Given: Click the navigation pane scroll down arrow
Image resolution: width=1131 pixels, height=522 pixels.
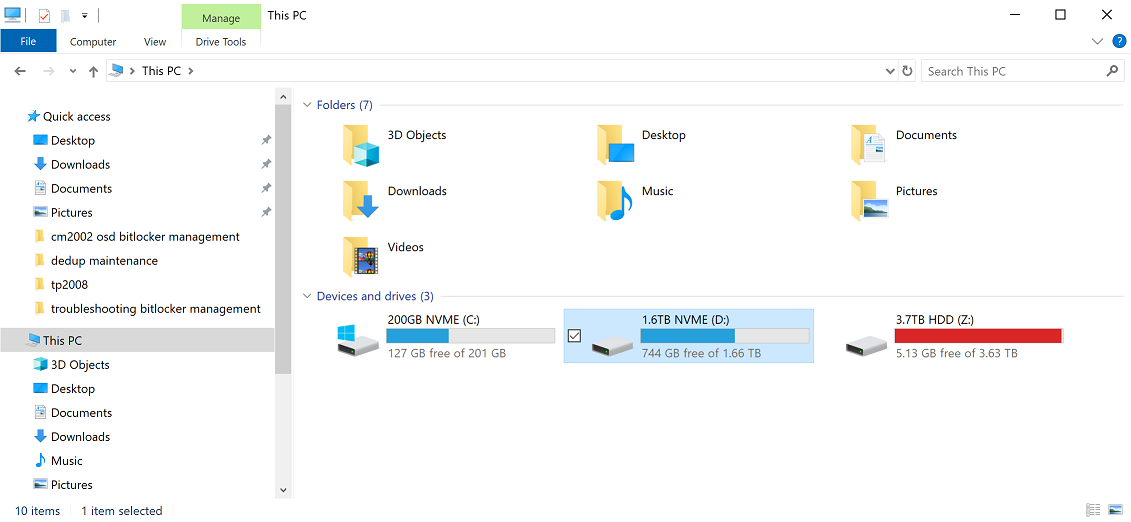Looking at the screenshot, I should coord(283,490).
